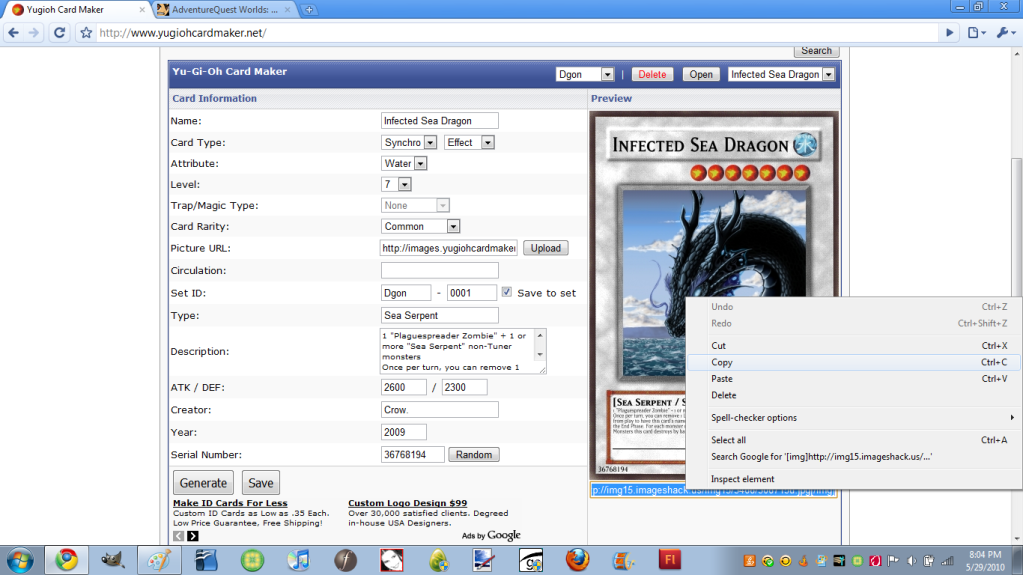
Task: Open the Common card rarity dropdown
Action: (421, 227)
